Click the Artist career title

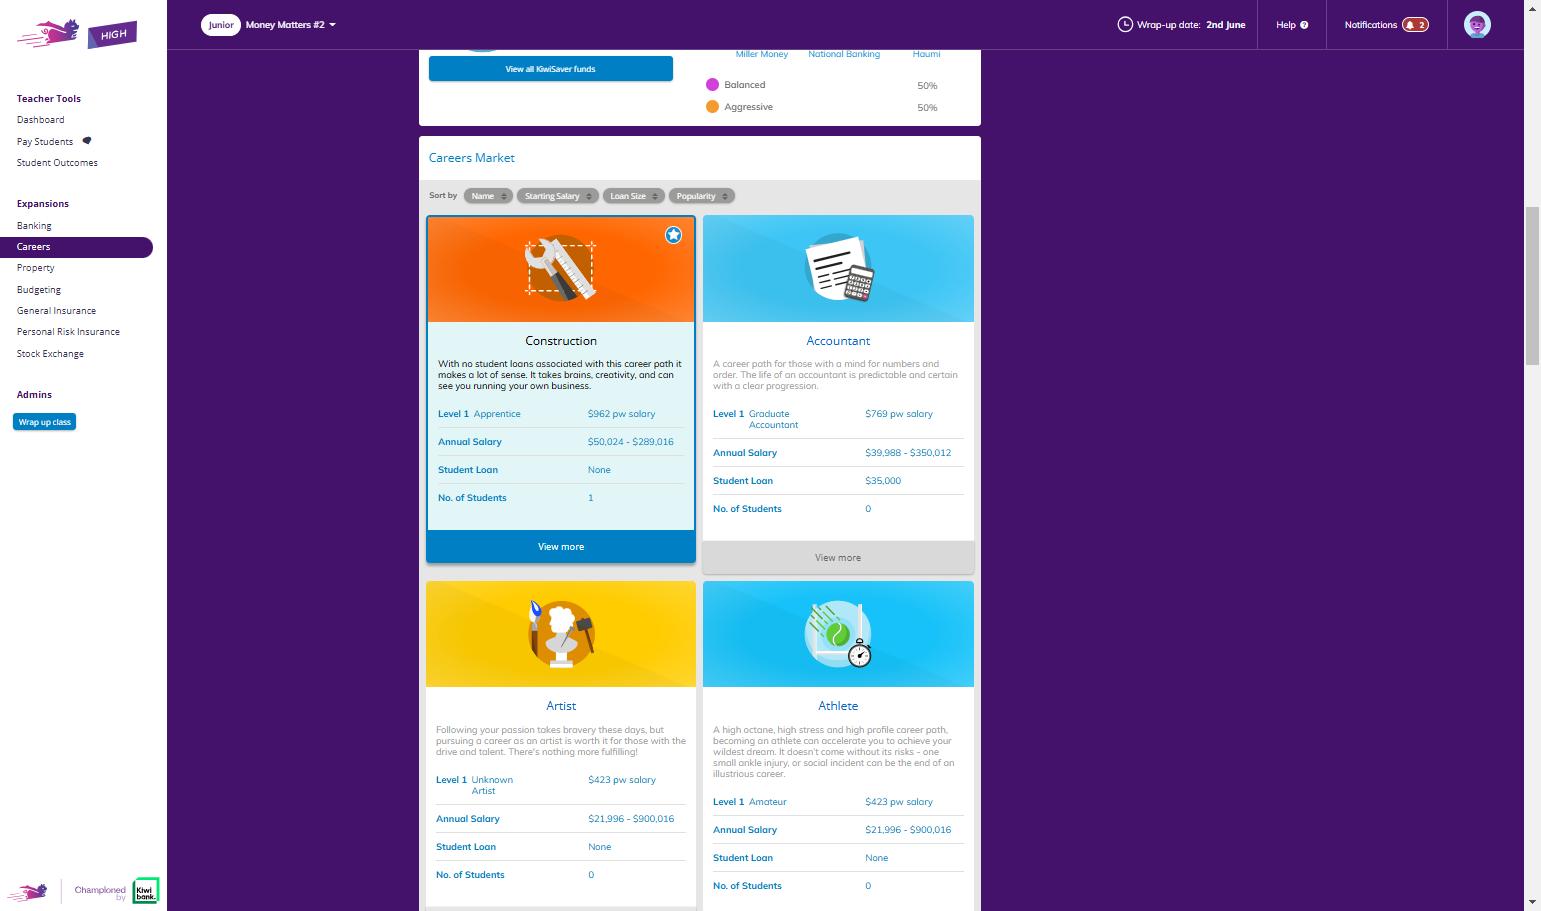point(561,706)
